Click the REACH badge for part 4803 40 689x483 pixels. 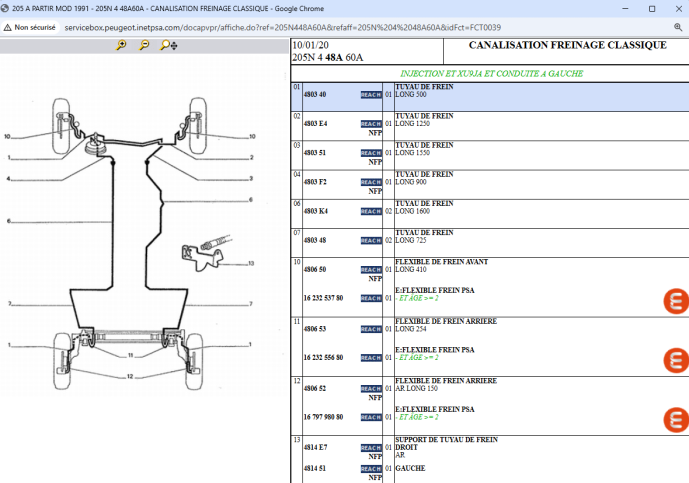coord(370,95)
